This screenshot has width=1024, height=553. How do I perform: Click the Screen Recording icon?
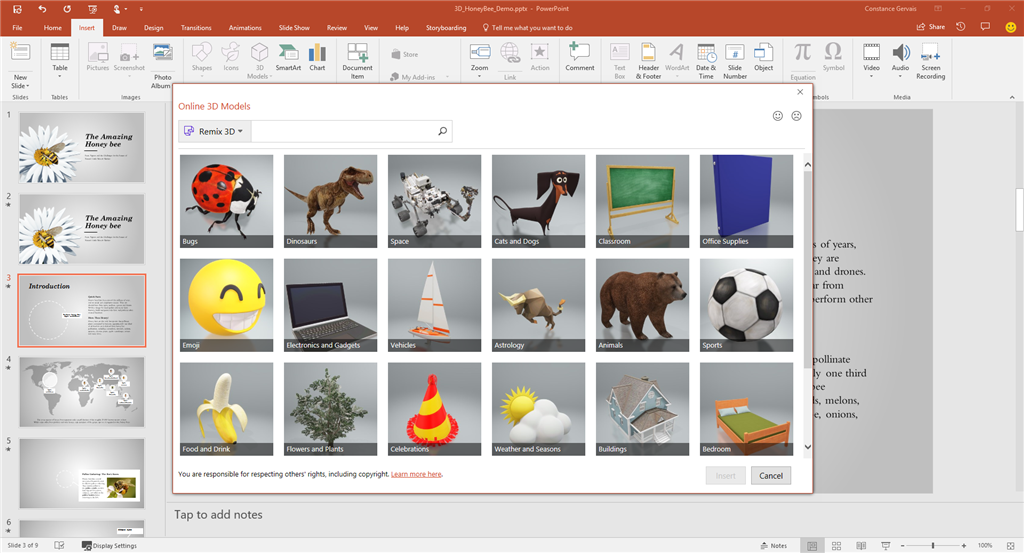click(x=930, y=60)
